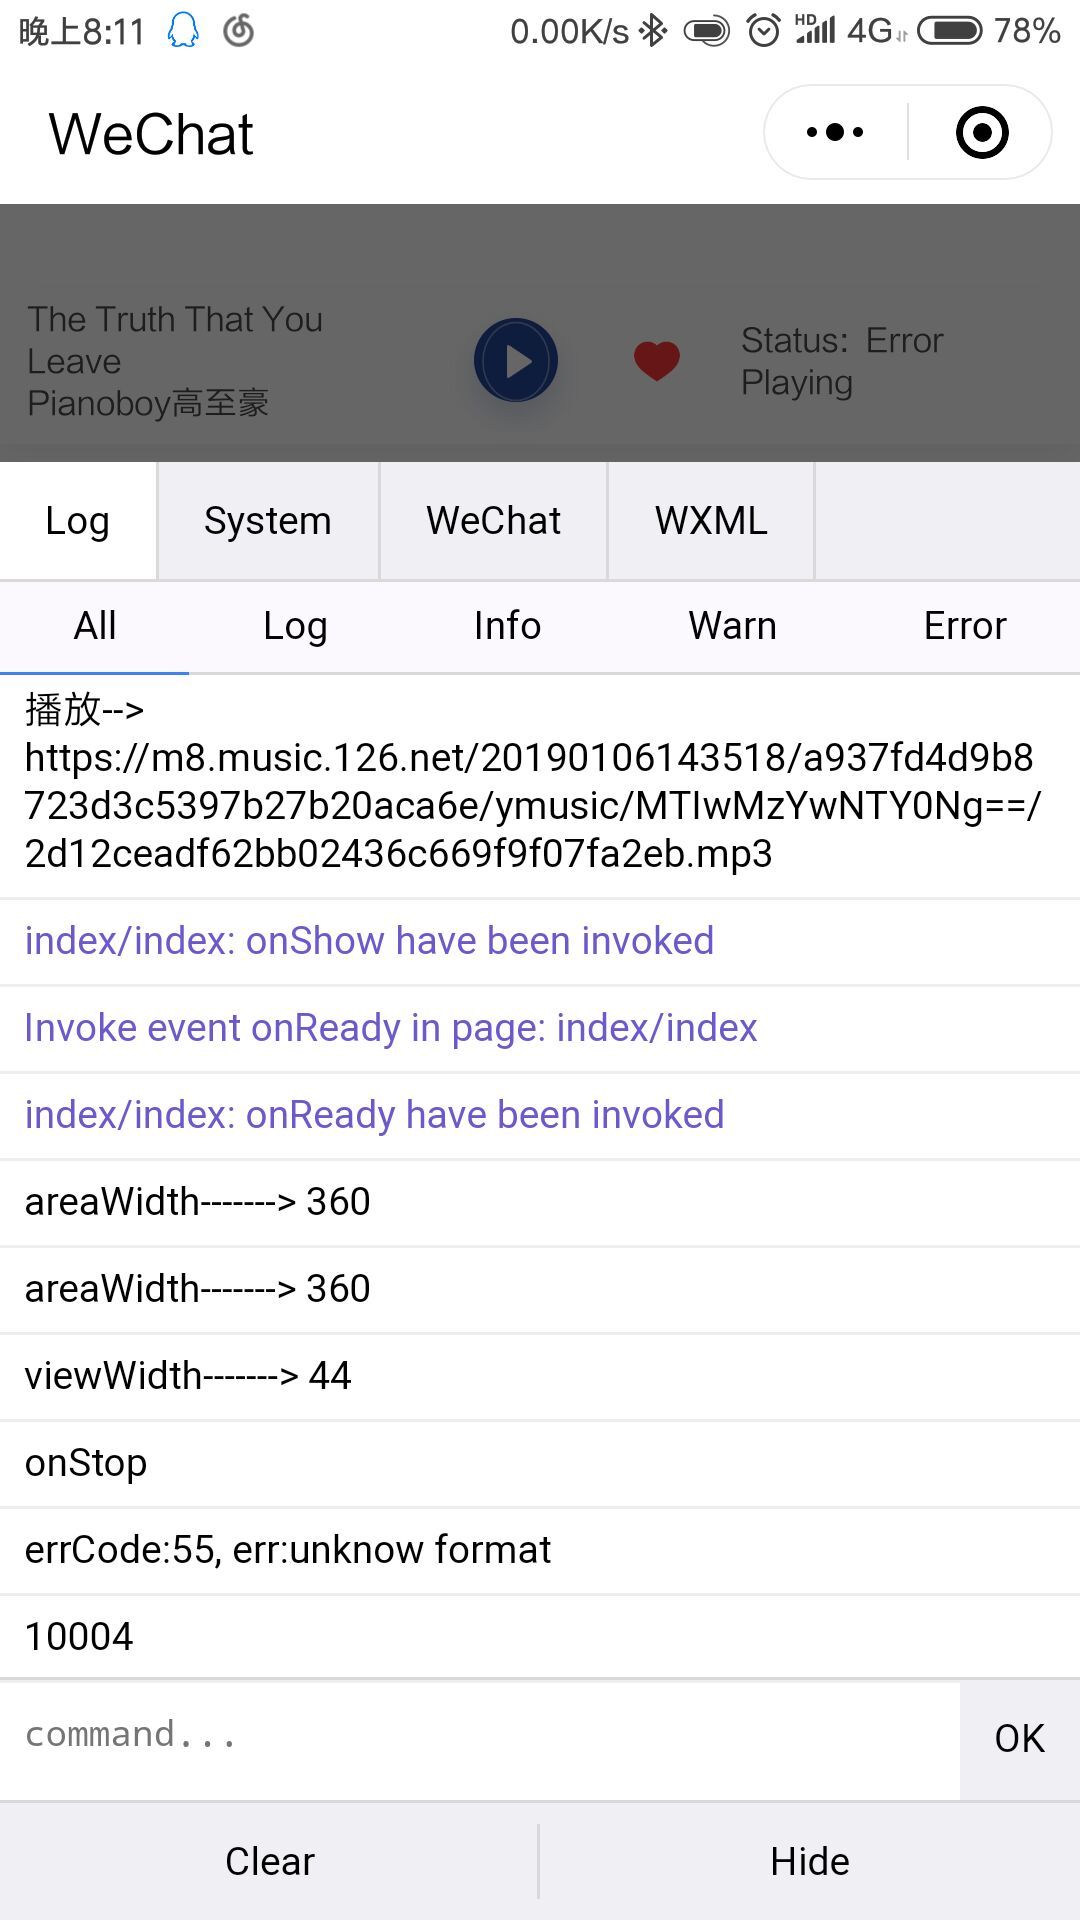
Task: Focus the command input field
Action: coord(480,1740)
